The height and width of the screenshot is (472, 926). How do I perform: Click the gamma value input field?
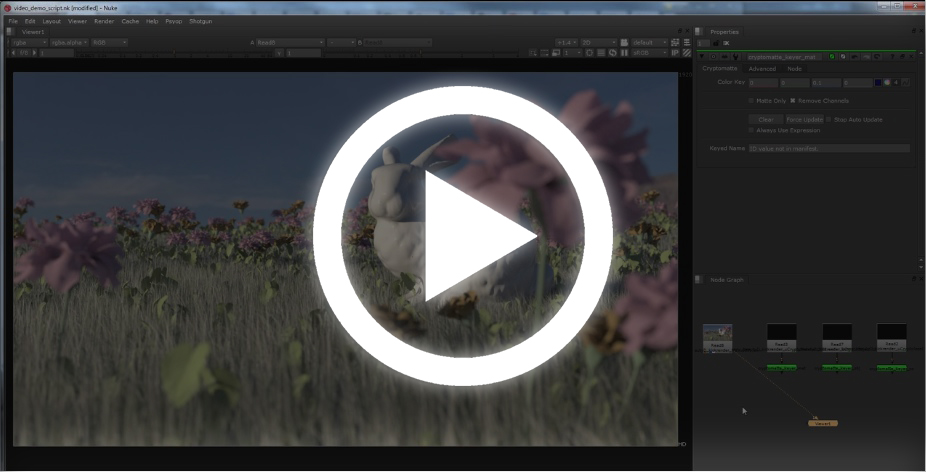click(x=304, y=53)
